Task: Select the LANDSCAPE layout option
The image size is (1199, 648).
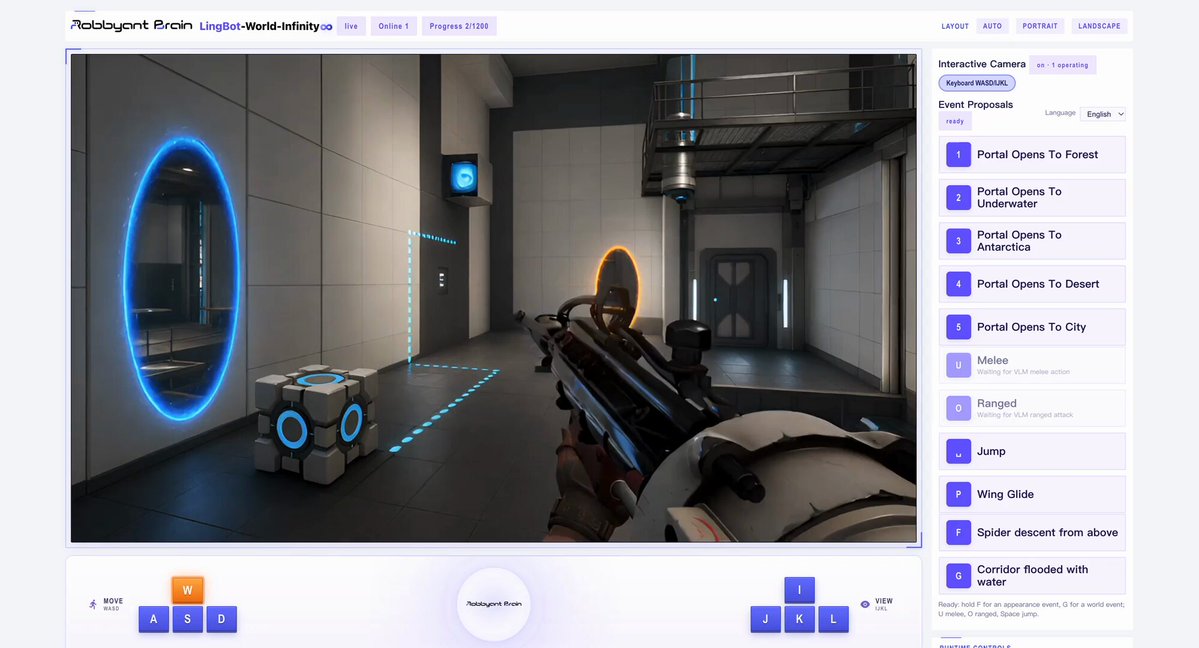Action: click(1099, 26)
